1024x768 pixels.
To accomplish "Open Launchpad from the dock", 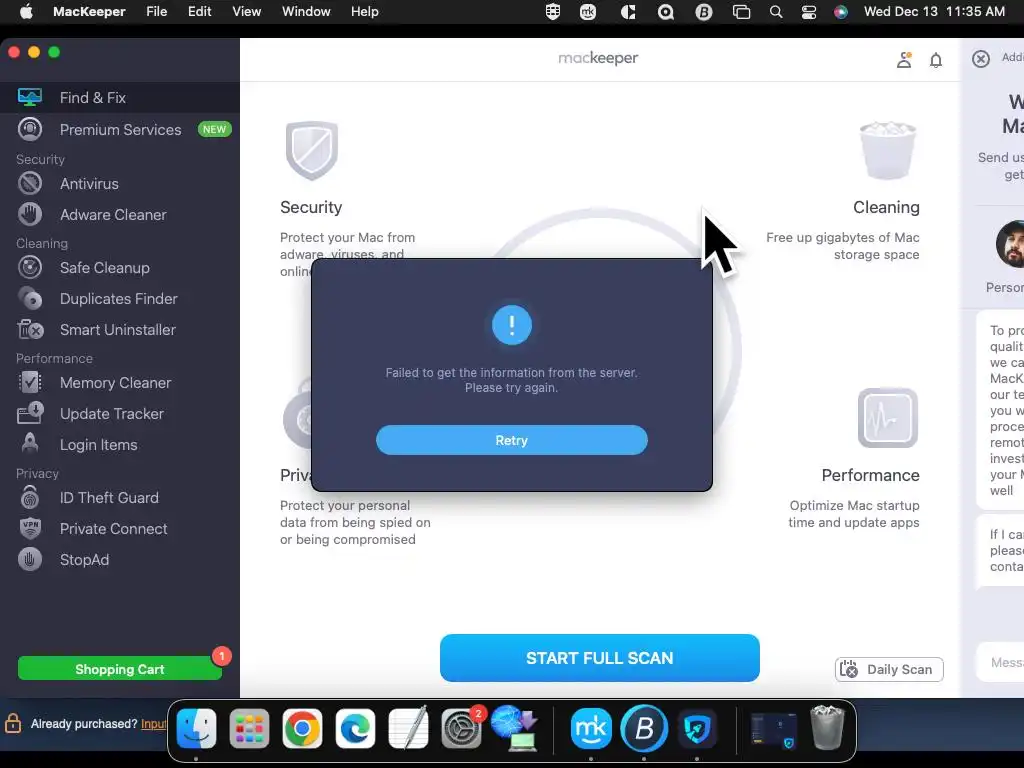I will 249,728.
